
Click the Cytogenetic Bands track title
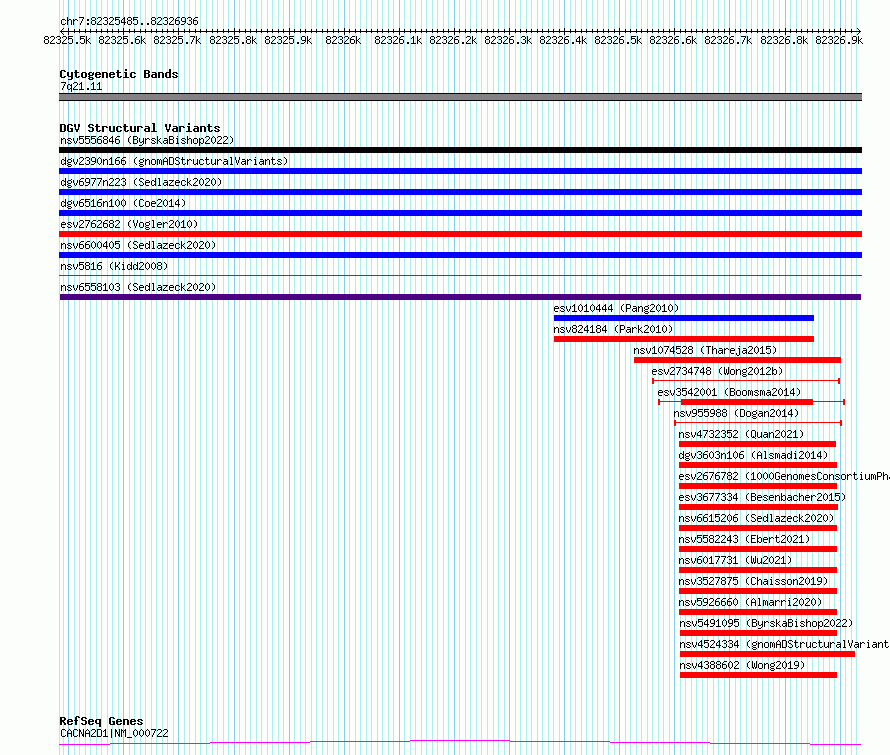pos(119,74)
